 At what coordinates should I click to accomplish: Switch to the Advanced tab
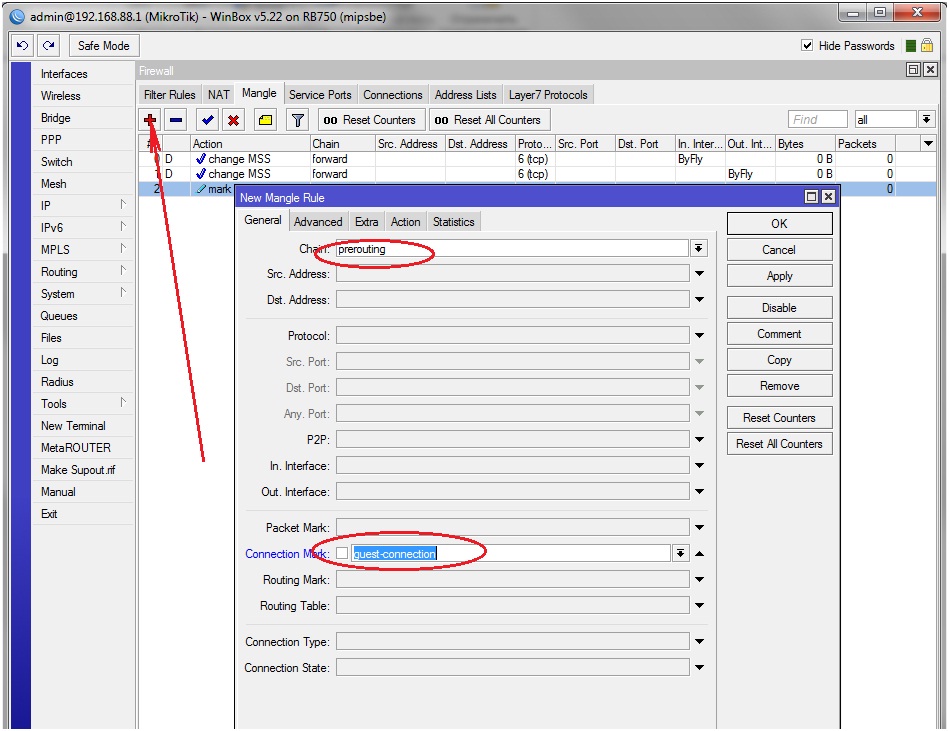click(x=318, y=222)
